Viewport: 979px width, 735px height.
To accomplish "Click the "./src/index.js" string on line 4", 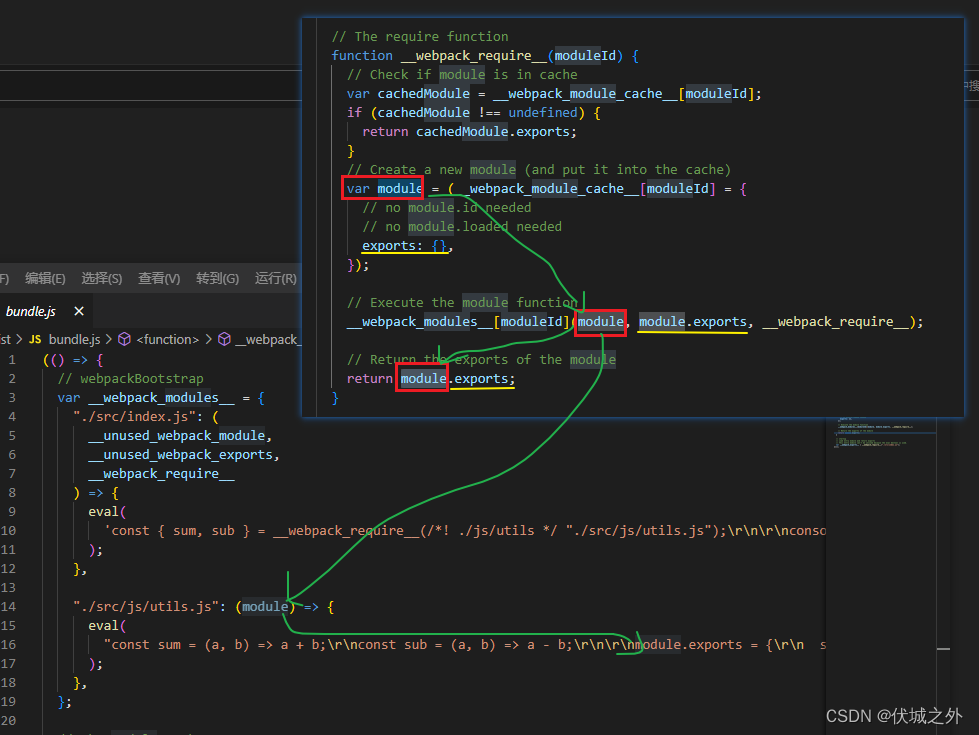I will pyautogui.click(x=132, y=416).
